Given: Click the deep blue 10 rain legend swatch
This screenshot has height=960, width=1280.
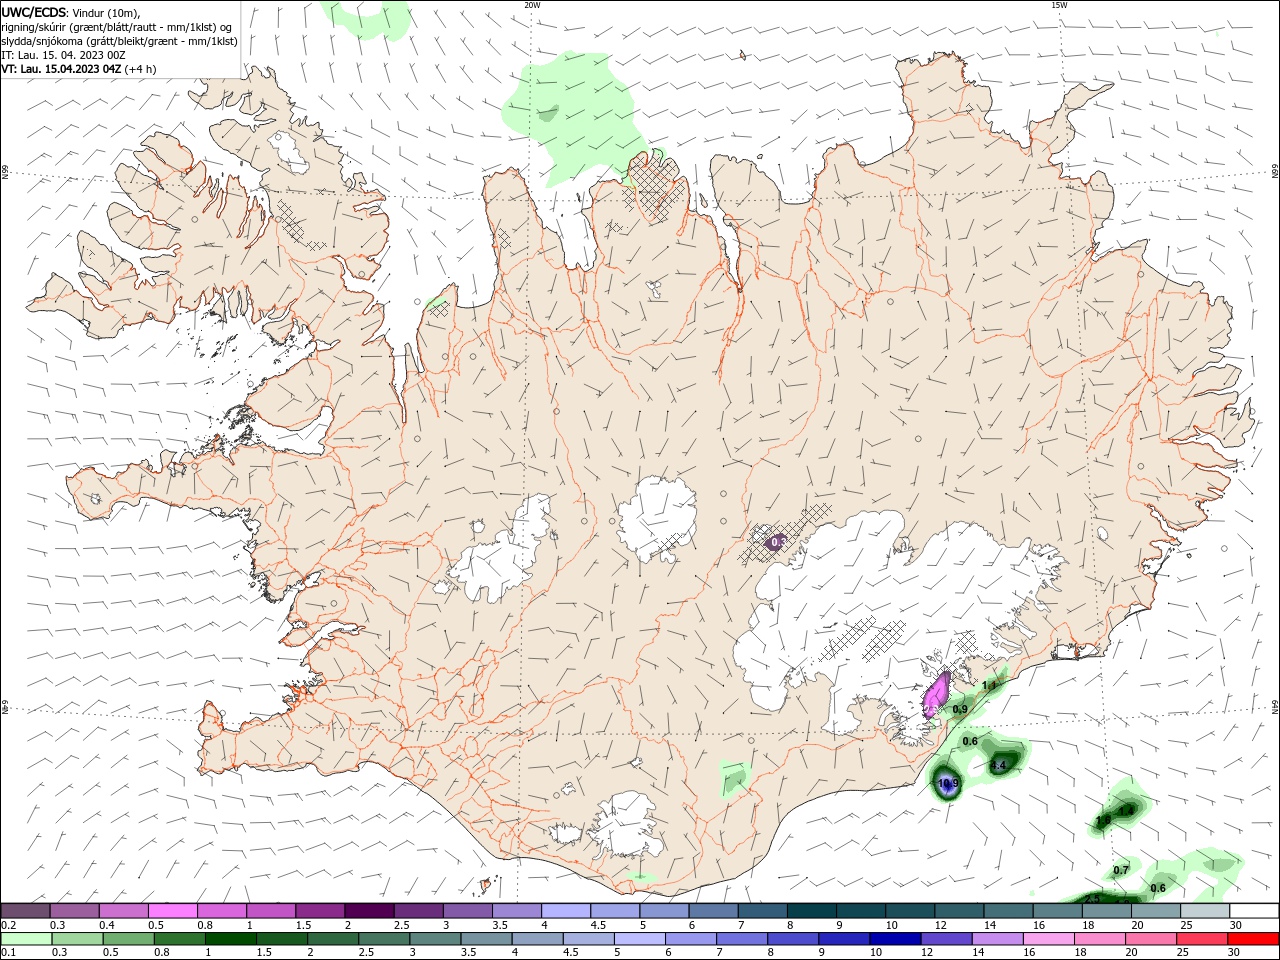Looking at the screenshot, I should coord(895,938).
